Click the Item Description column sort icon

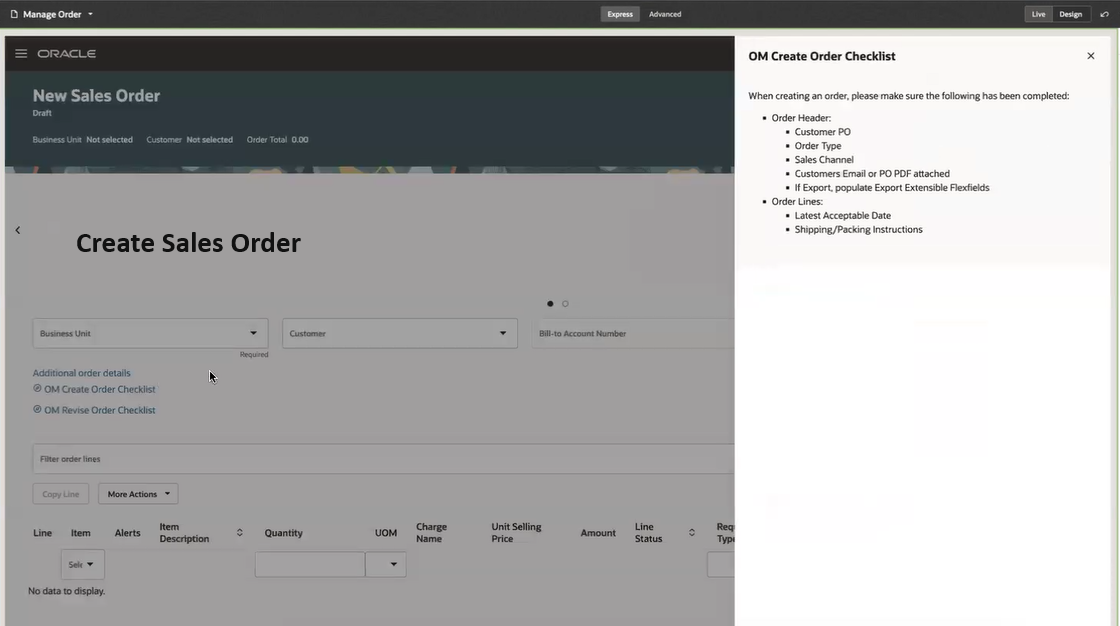(239, 532)
